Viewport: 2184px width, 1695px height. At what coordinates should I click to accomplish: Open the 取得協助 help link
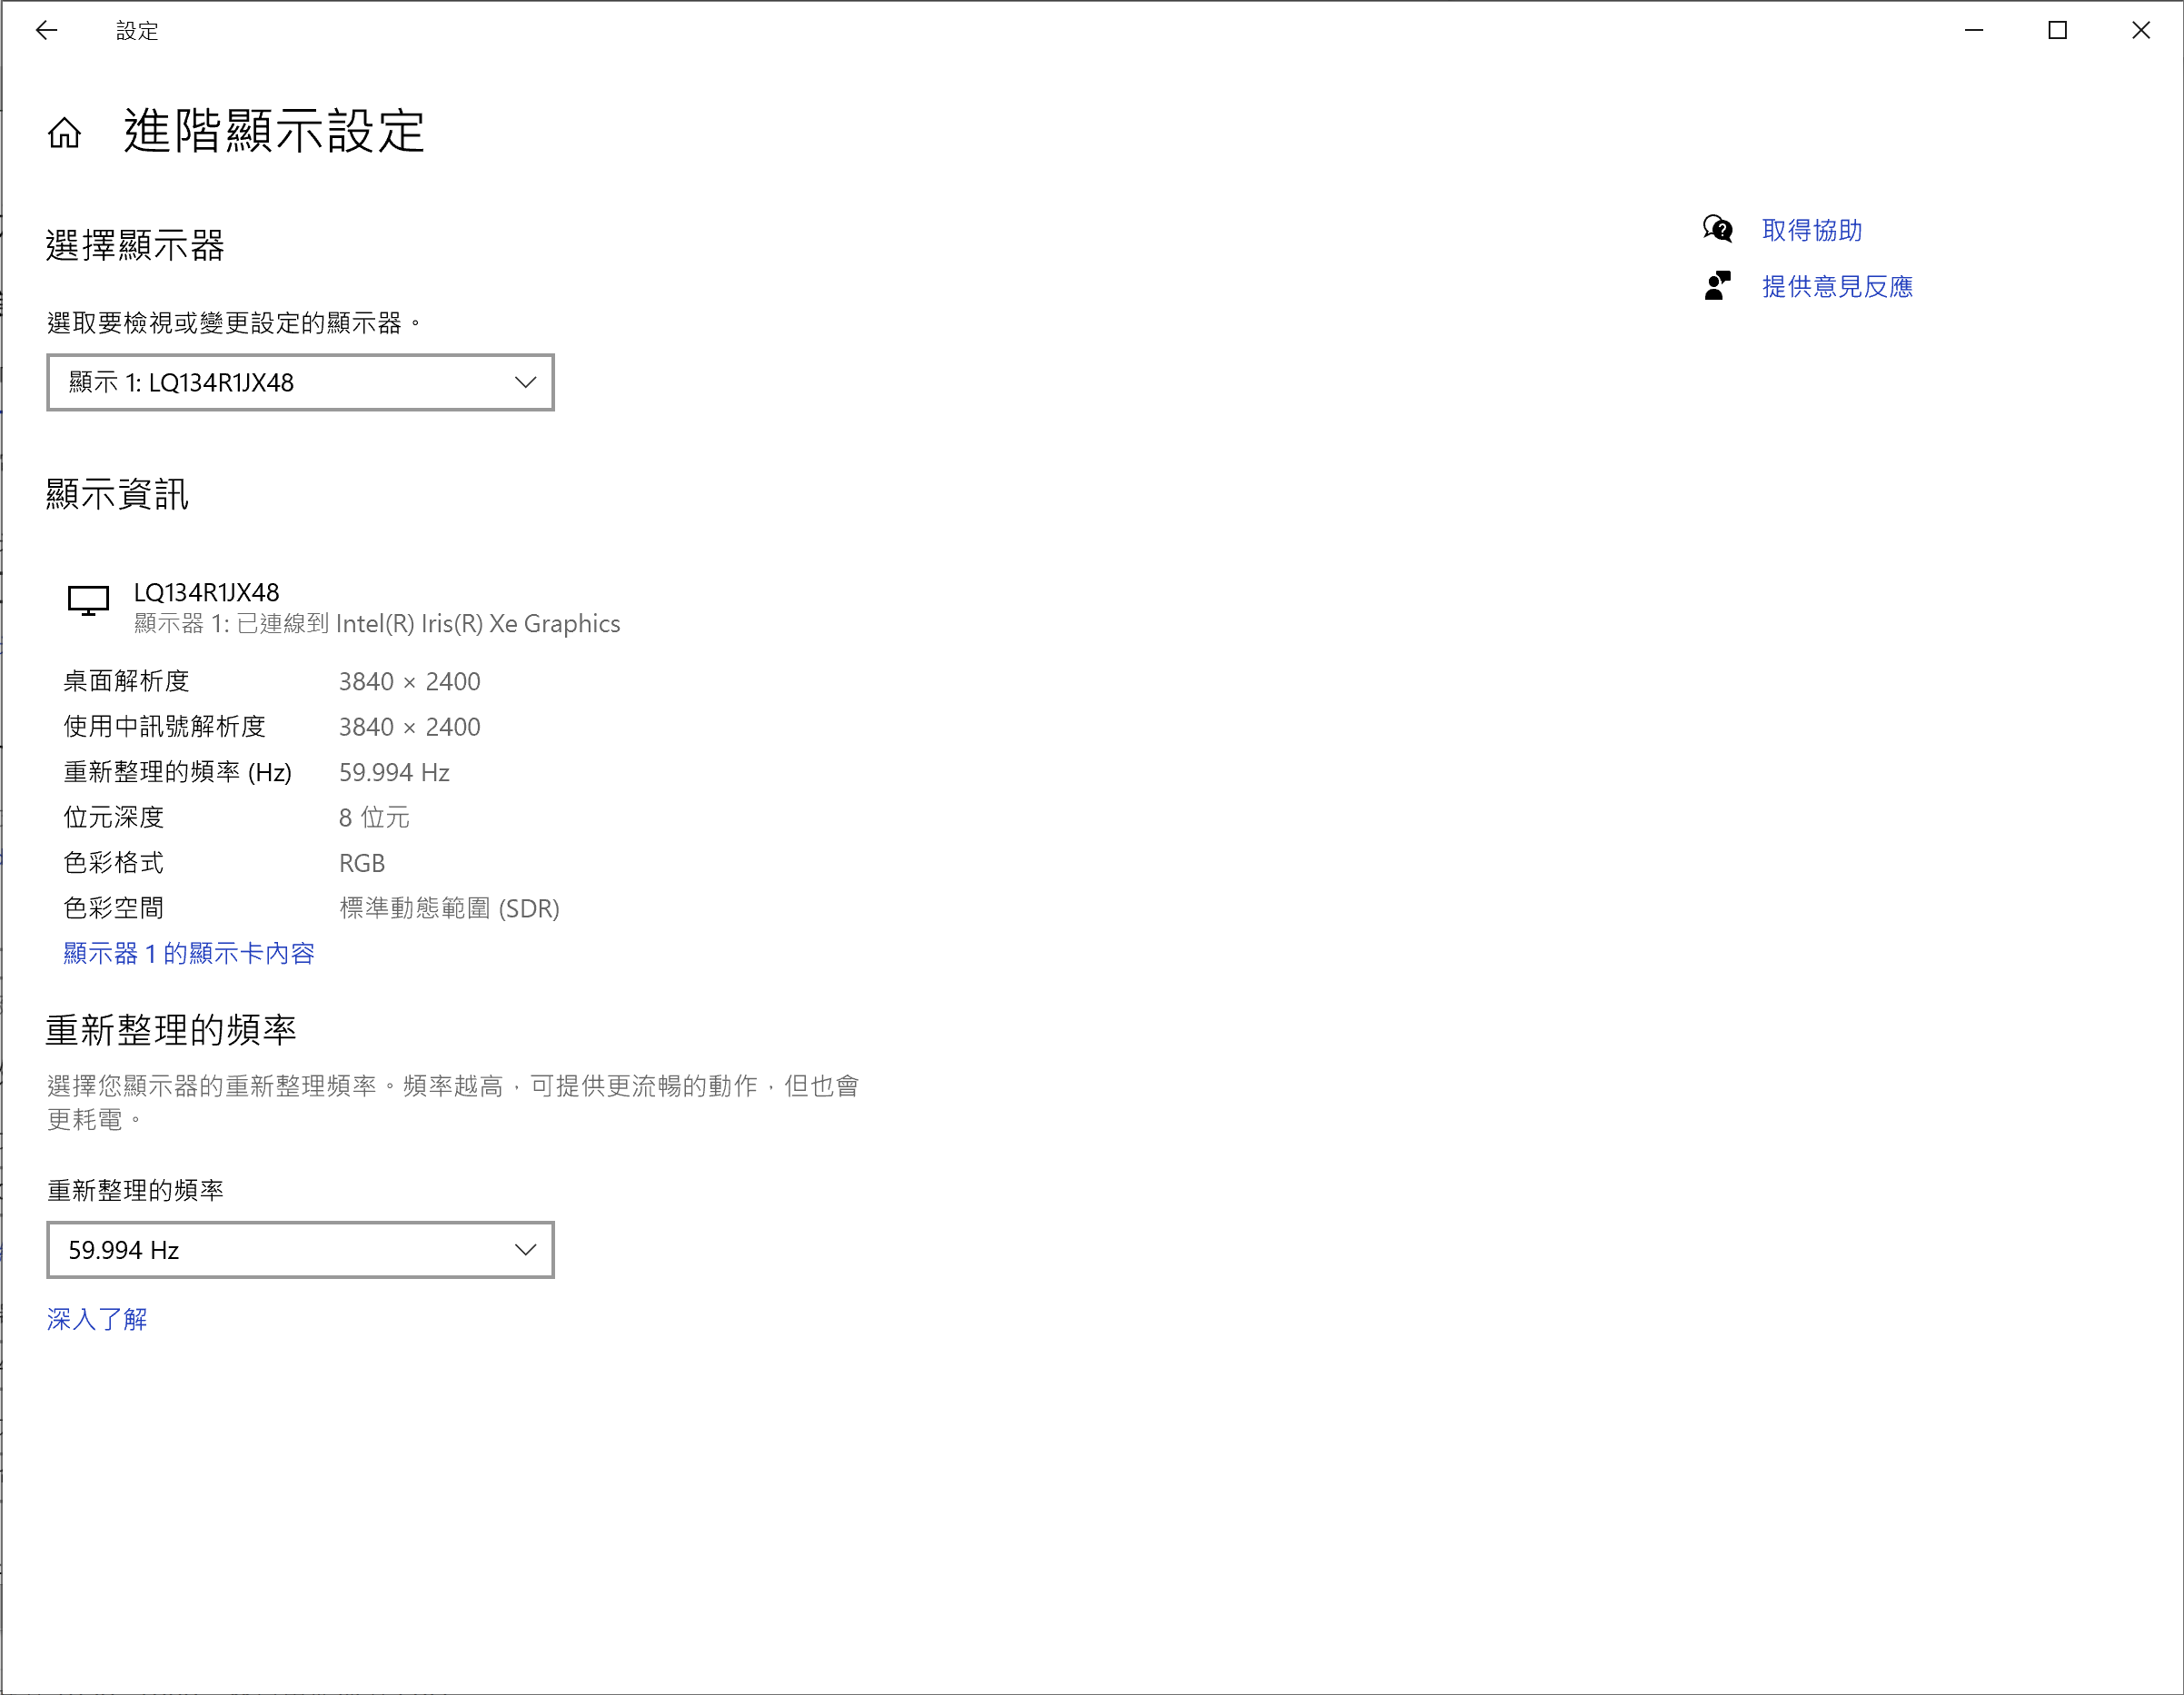(x=1811, y=230)
